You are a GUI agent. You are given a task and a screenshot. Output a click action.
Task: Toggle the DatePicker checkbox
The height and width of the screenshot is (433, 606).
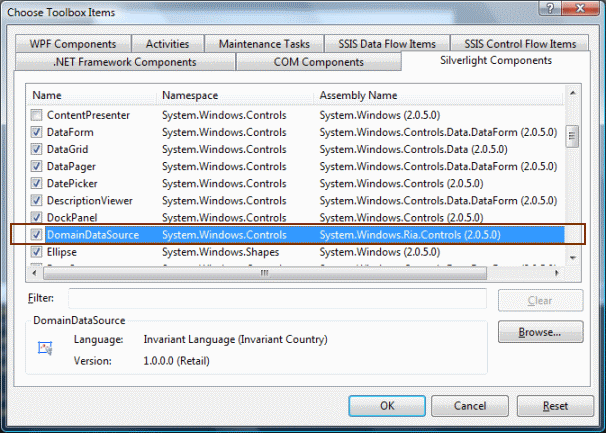click(x=37, y=183)
